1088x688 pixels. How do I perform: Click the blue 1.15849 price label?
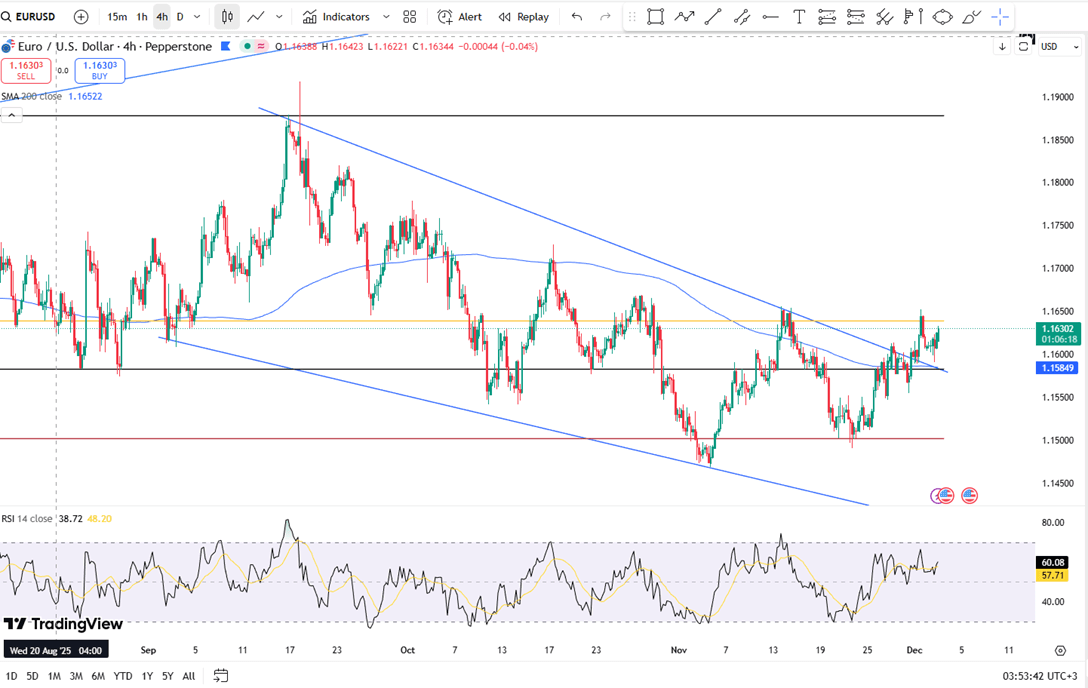[1057, 368]
